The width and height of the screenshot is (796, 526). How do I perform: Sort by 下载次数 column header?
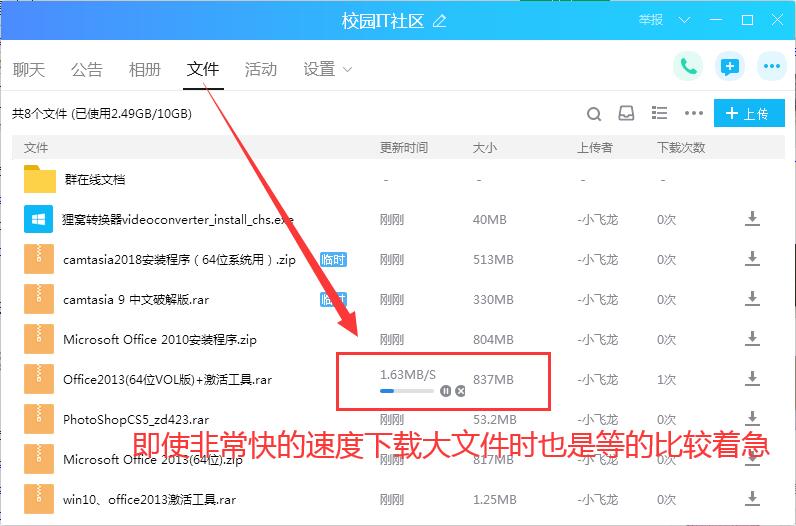[x=681, y=148]
